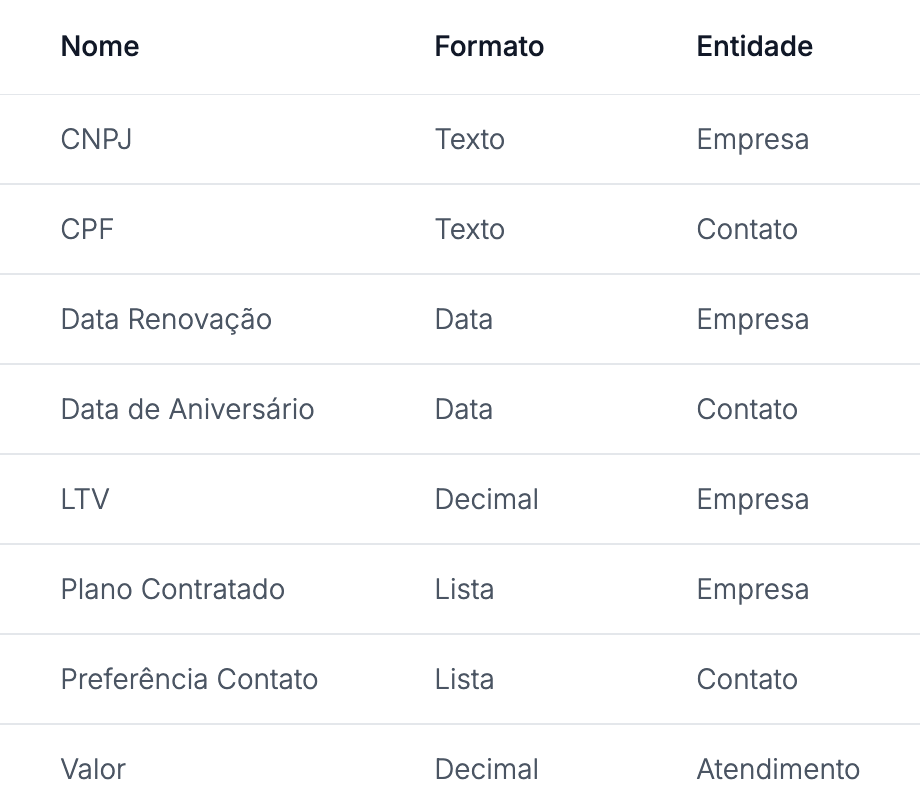Click the Nome column header

(x=100, y=46)
